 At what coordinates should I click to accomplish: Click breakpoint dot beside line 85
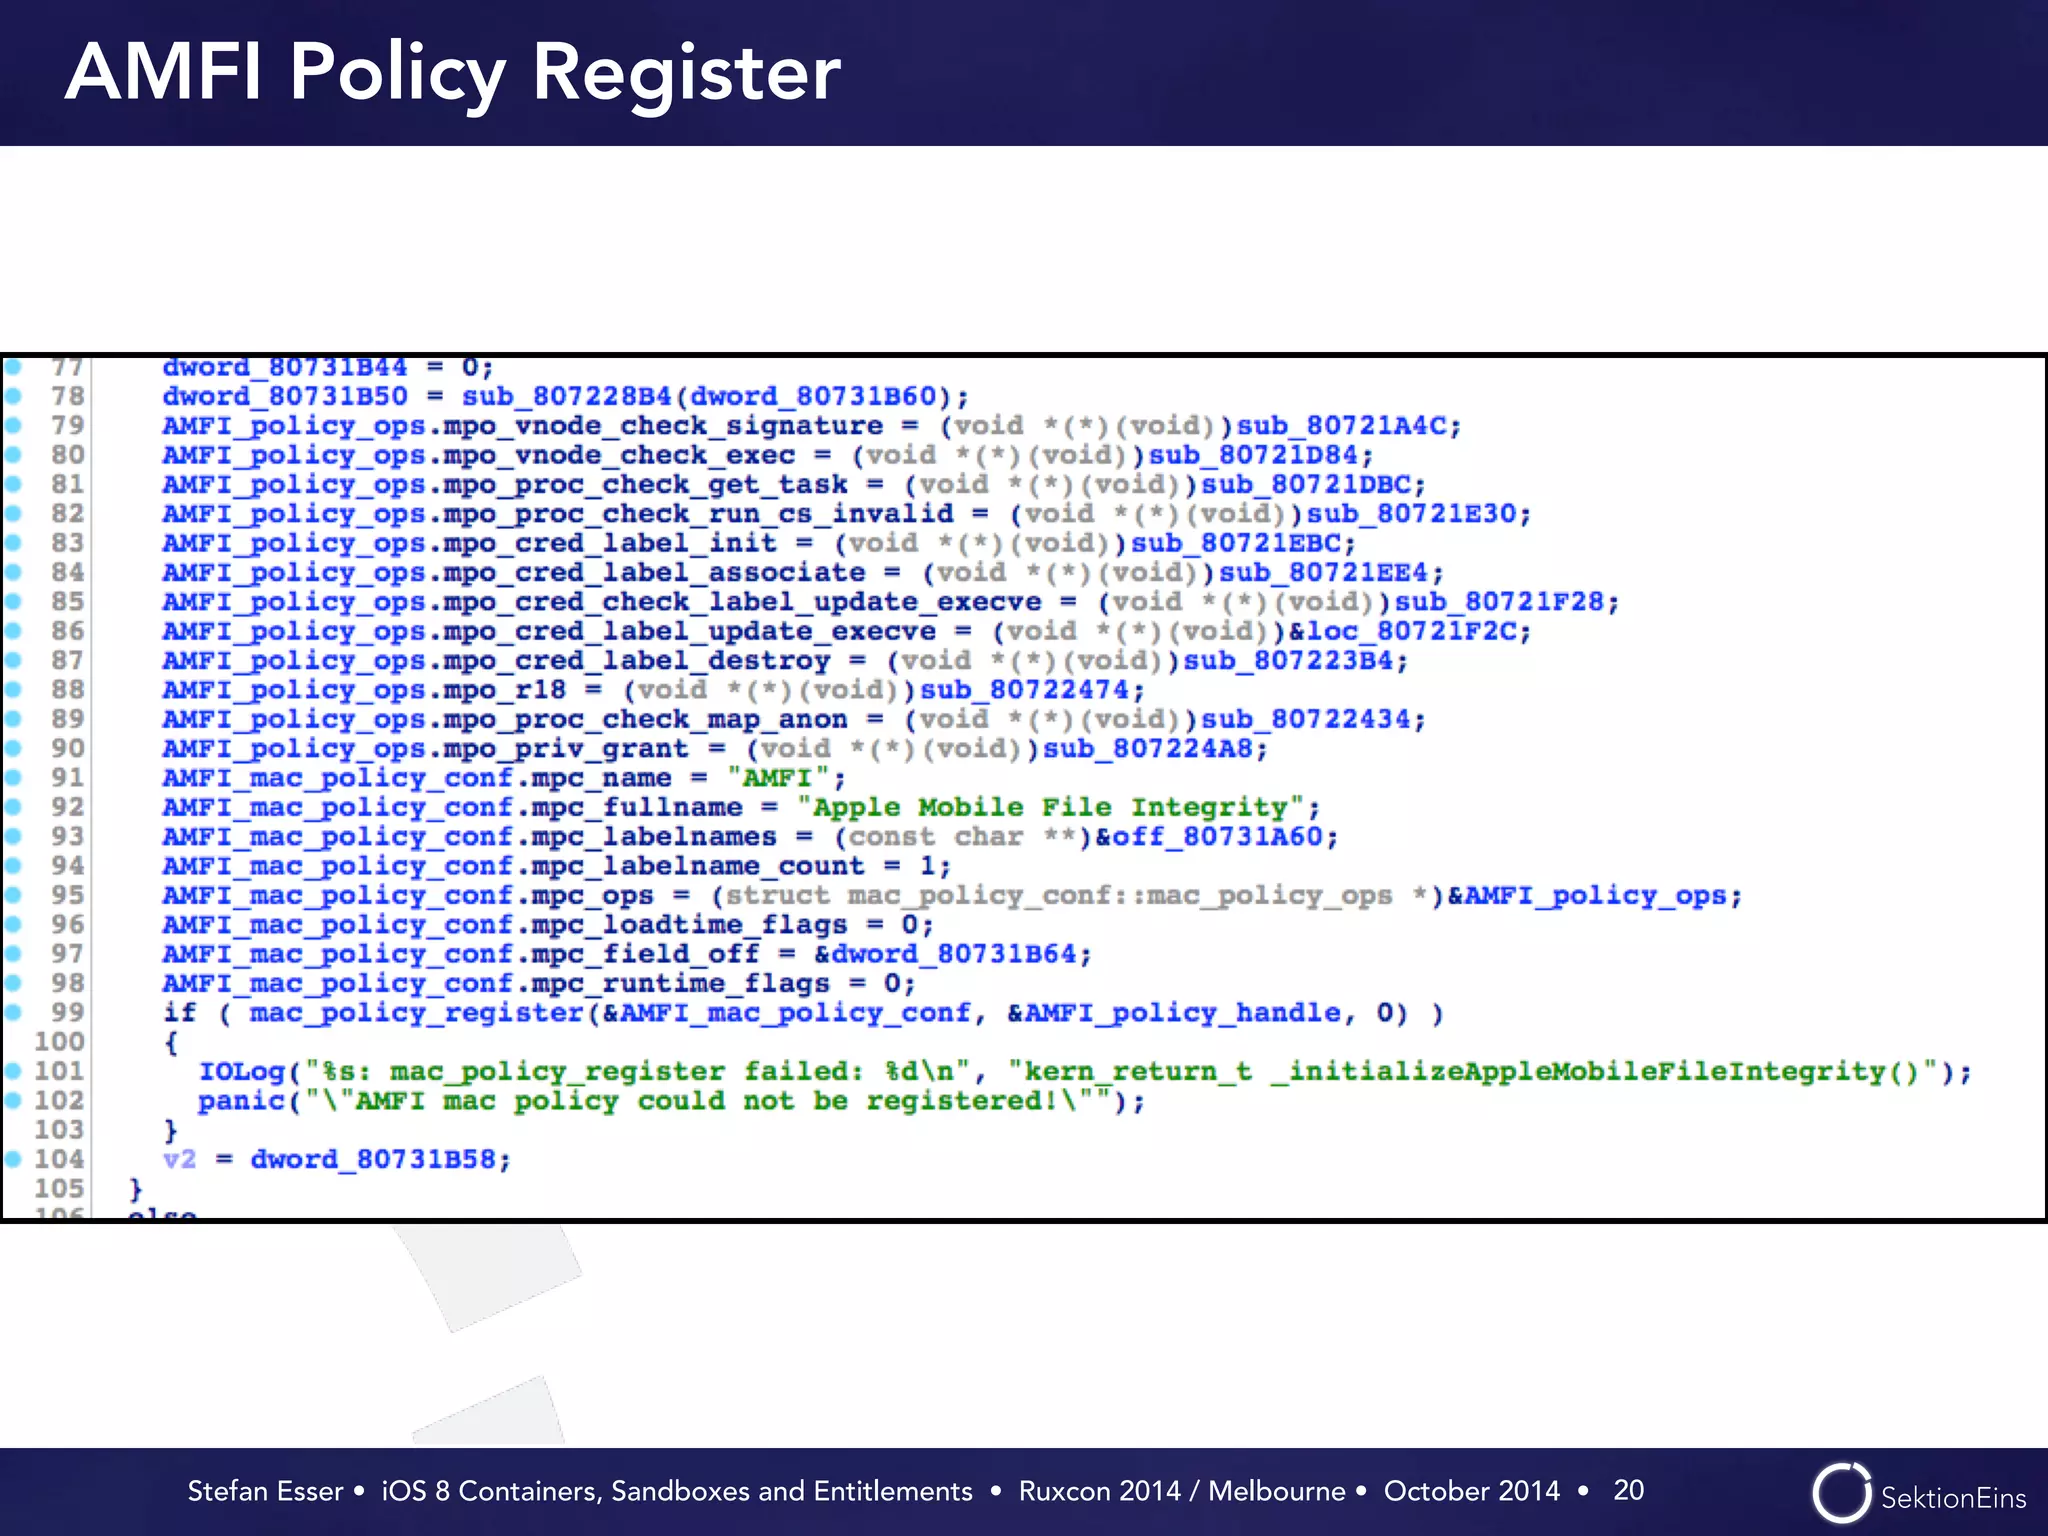click(13, 601)
